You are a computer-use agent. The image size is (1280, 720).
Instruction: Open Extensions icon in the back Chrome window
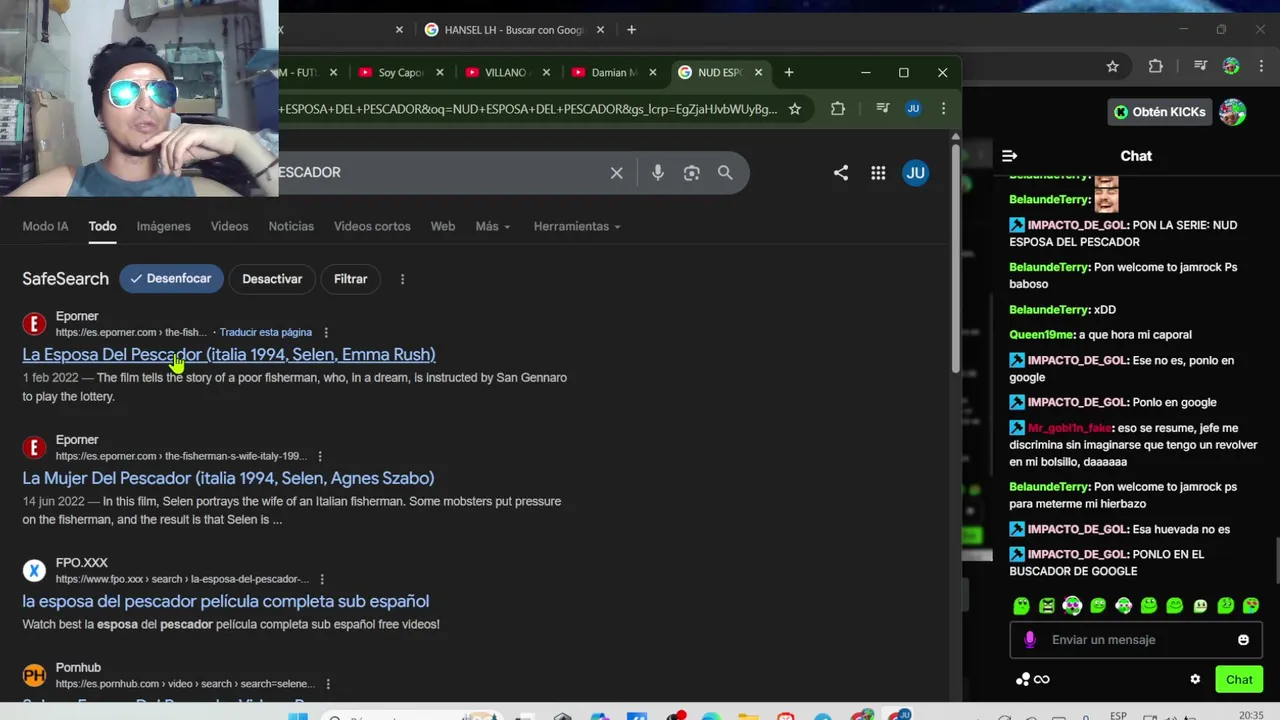click(x=1156, y=67)
